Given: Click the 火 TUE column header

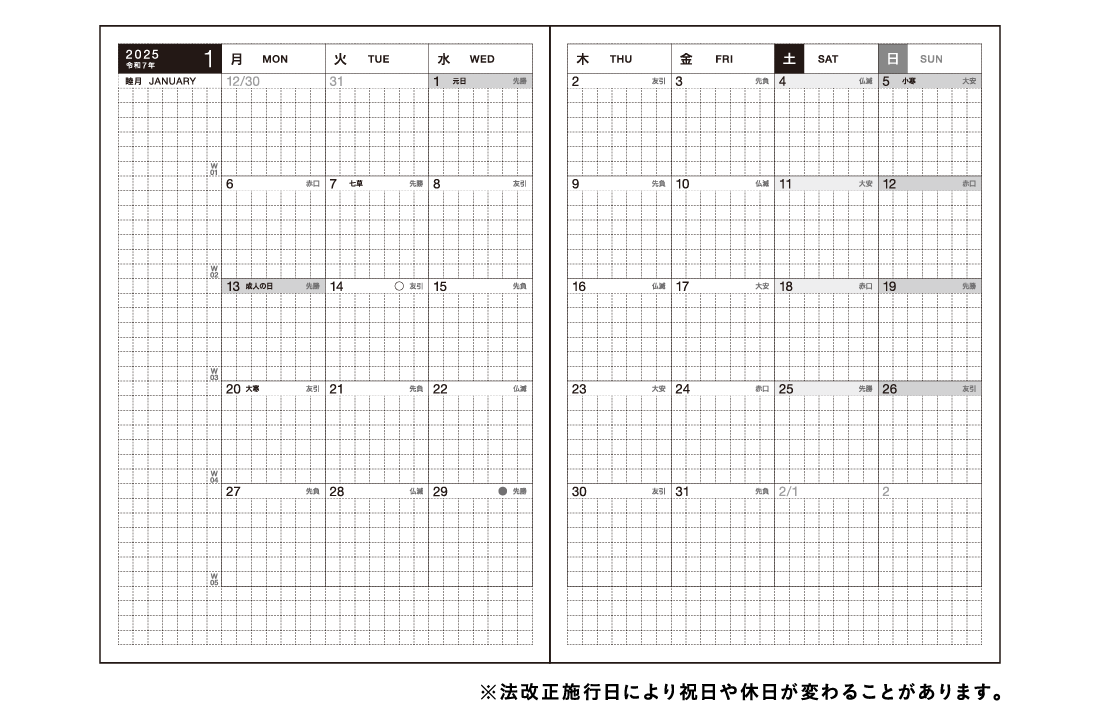Looking at the screenshot, I should pyautogui.click(x=376, y=59).
